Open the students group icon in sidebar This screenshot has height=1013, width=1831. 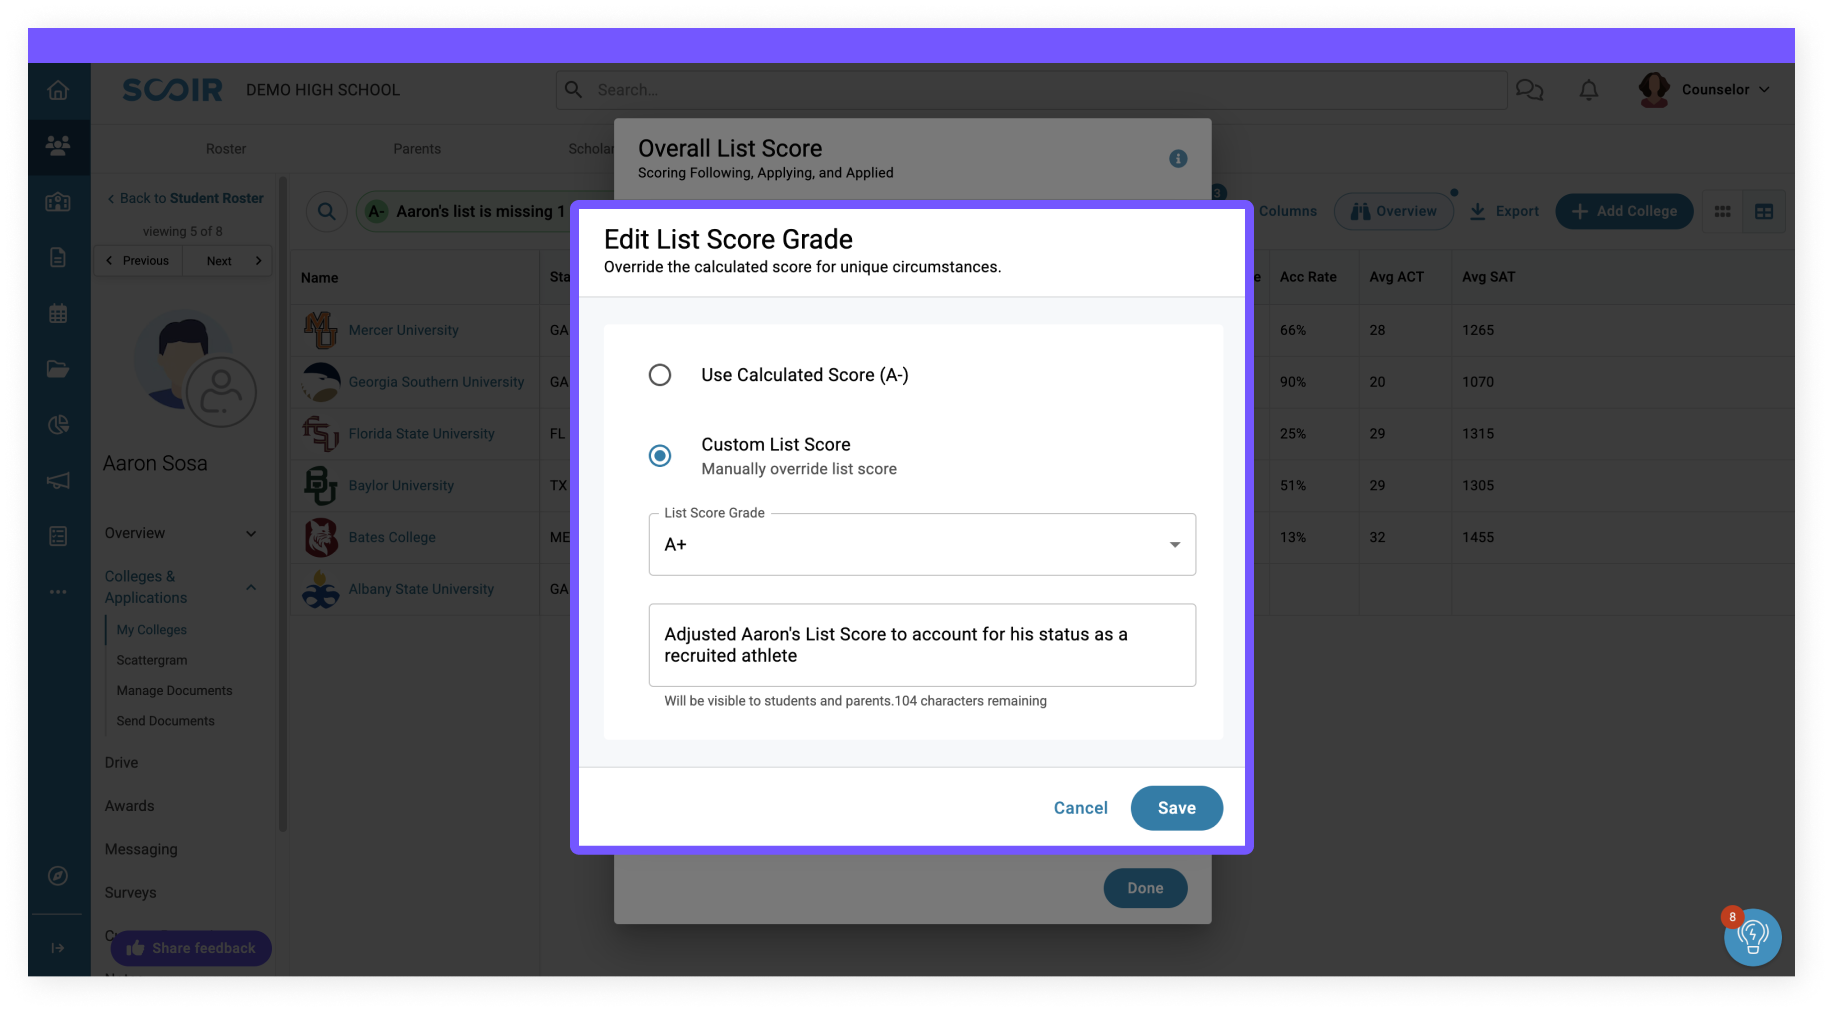click(x=58, y=146)
